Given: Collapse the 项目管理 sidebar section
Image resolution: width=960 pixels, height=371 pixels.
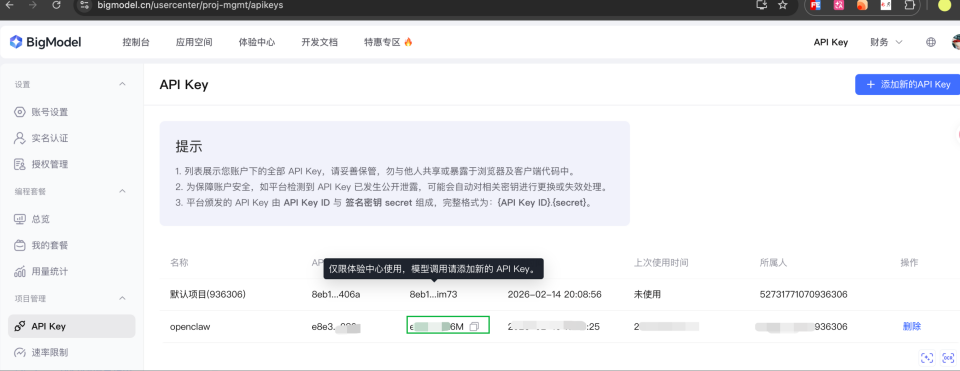Looking at the screenshot, I should (122, 298).
